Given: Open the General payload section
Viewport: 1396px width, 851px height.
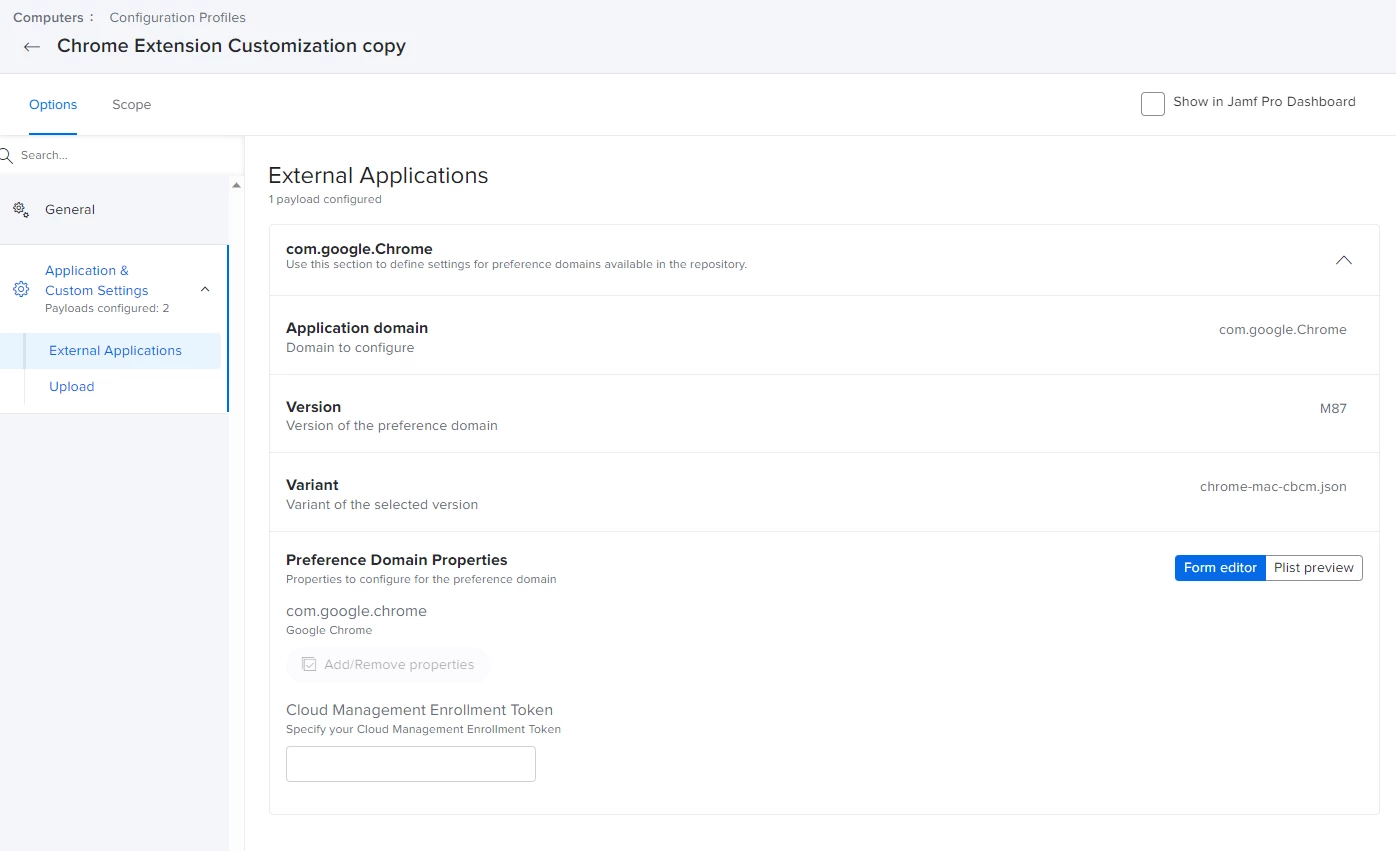Looking at the screenshot, I should (114, 210).
